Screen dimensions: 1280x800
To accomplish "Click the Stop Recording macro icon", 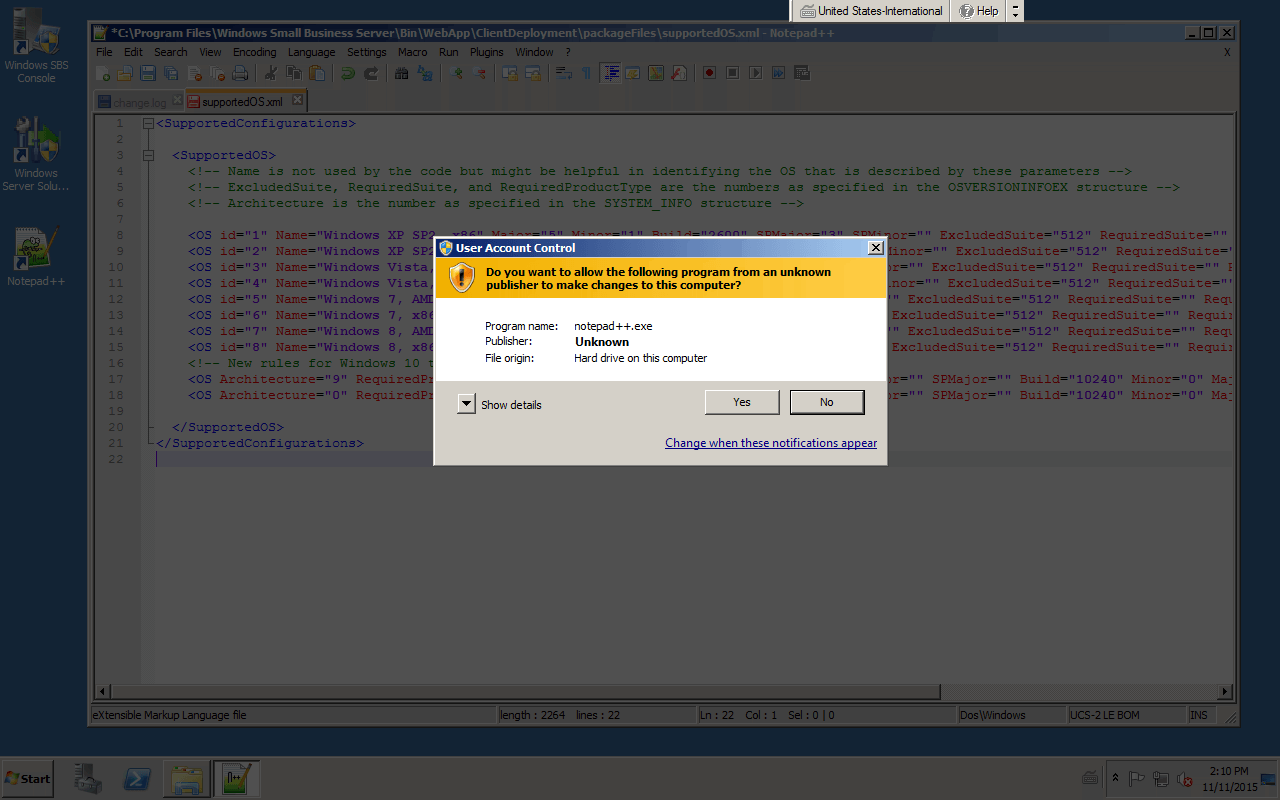I will (x=732, y=73).
